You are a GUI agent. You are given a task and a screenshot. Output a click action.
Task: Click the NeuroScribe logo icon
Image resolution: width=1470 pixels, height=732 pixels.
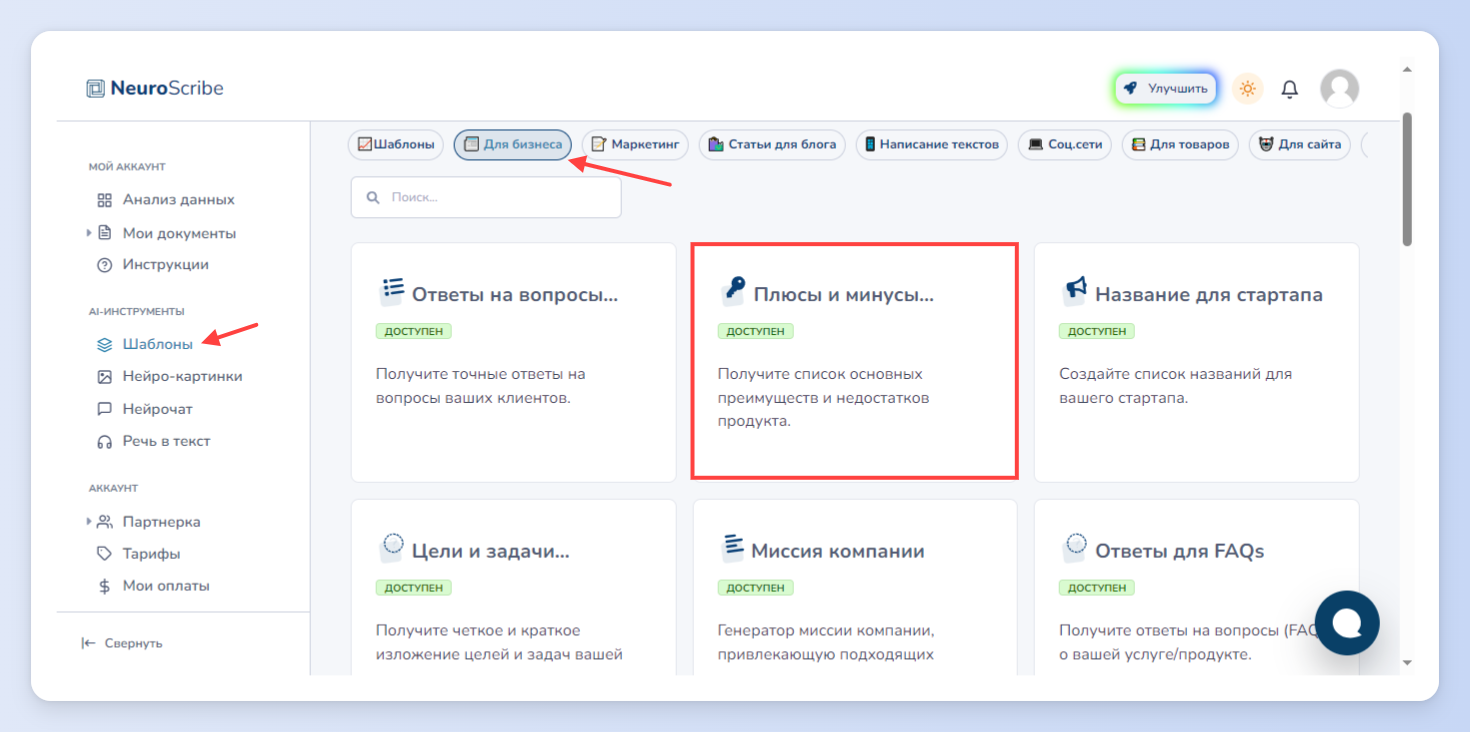point(95,88)
